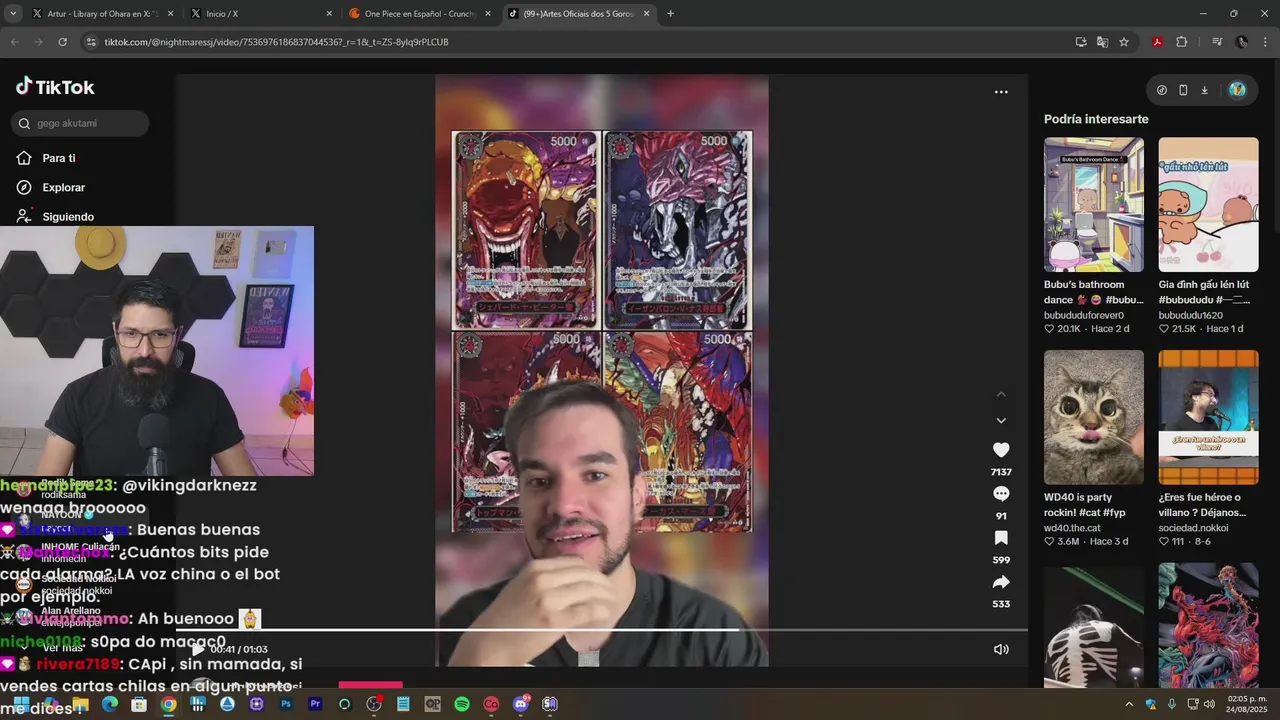Like the video with the heart icon
Screen dimensions: 1280x720
coord(1001,450)
